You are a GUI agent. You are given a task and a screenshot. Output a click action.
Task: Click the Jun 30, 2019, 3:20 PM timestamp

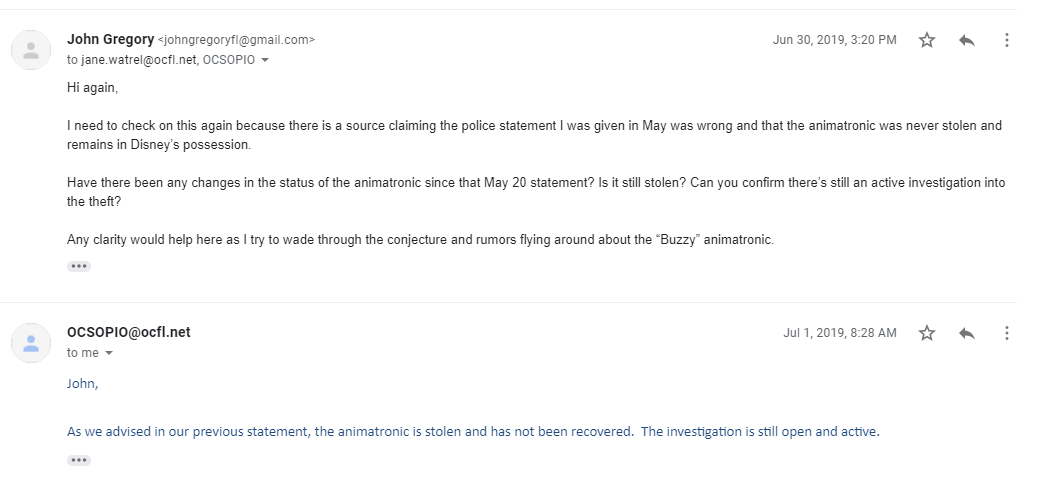pos(835,40)
